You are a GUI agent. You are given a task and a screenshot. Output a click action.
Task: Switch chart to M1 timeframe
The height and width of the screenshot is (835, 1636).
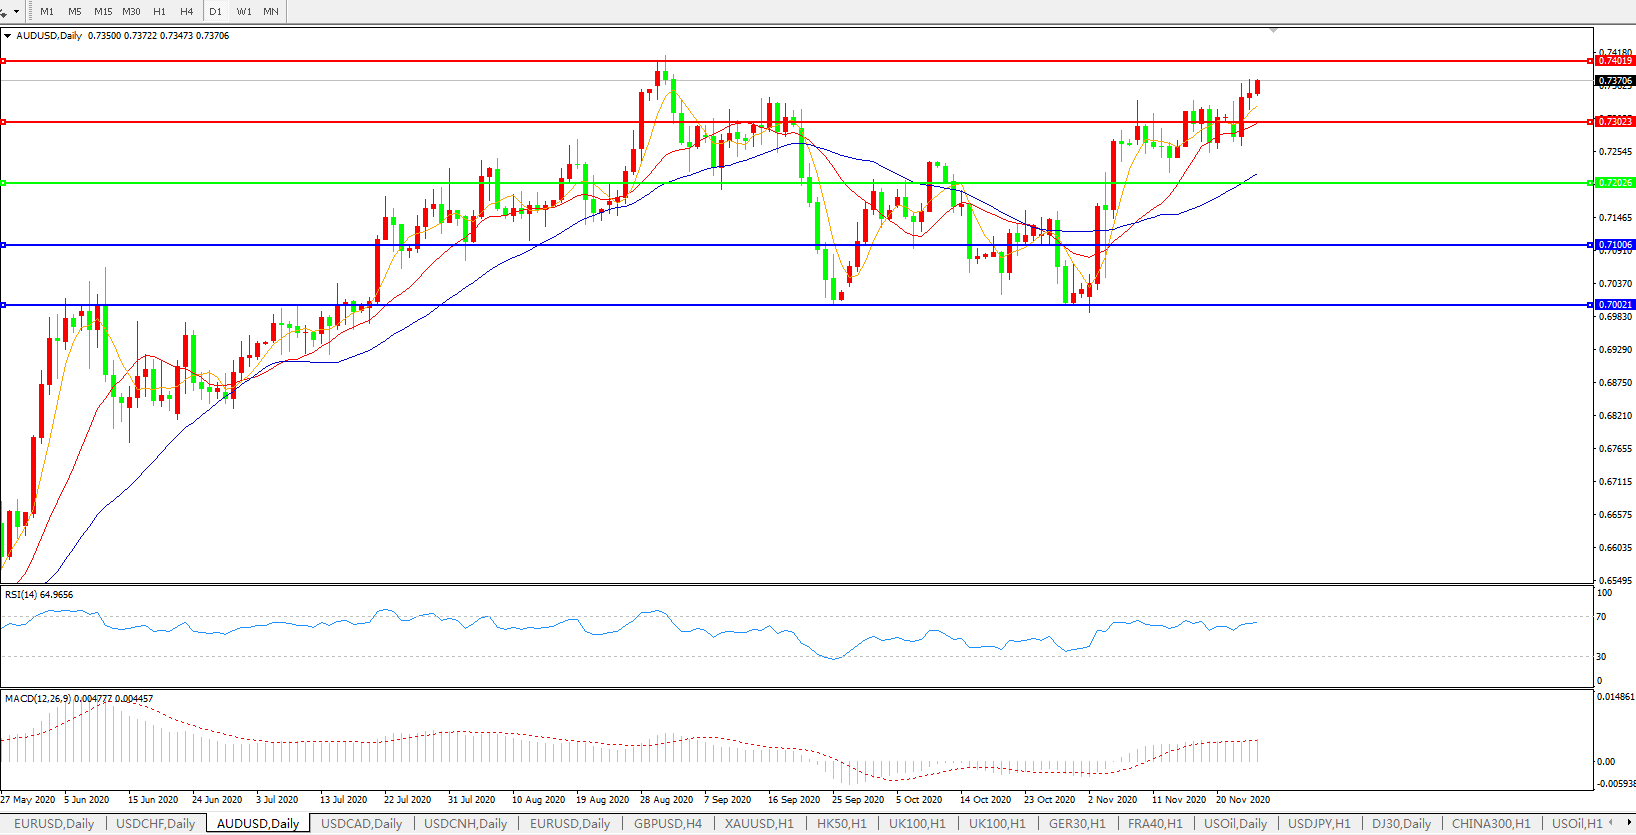tap(47, 12)
